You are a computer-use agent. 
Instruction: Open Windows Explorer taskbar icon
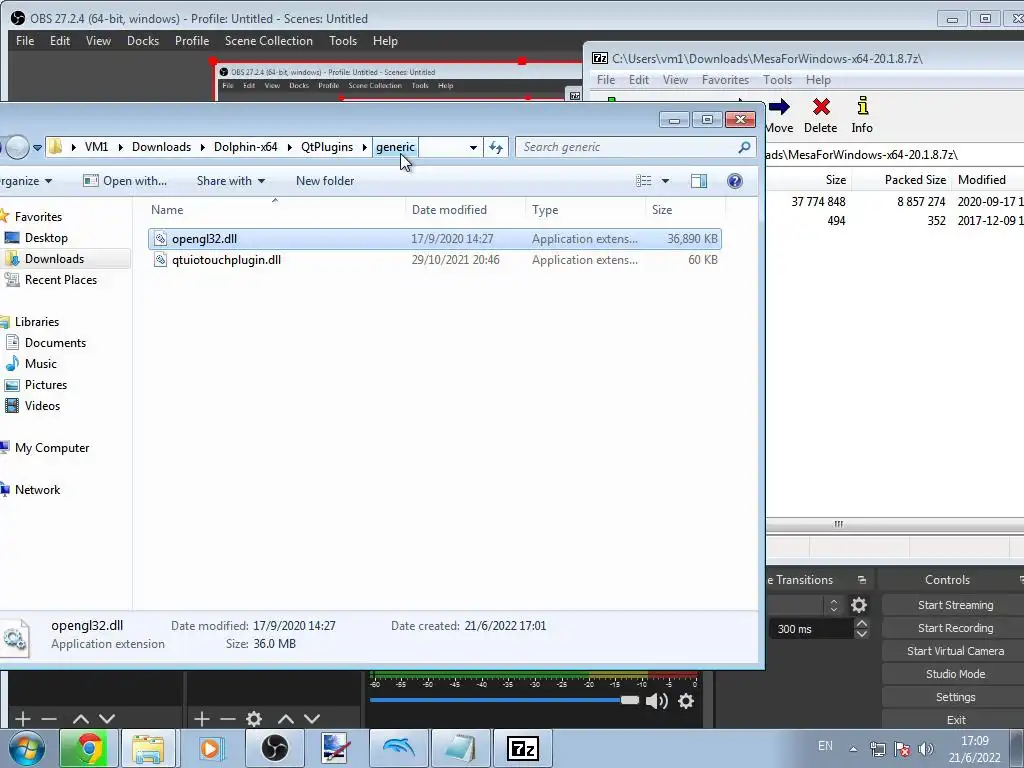tap(148, 748)
